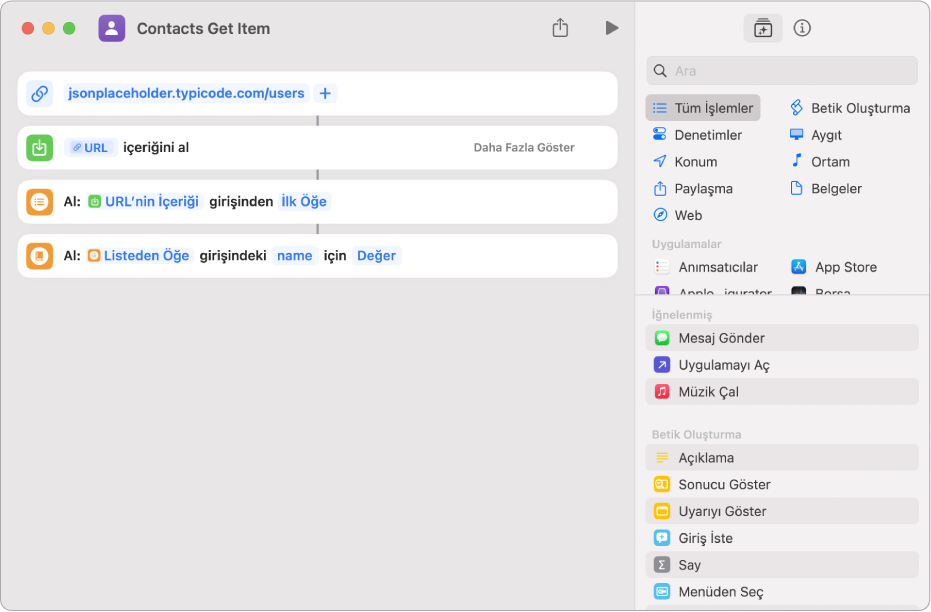Select Aygıt category
931x612 pixels.
[x=816, y=135]
